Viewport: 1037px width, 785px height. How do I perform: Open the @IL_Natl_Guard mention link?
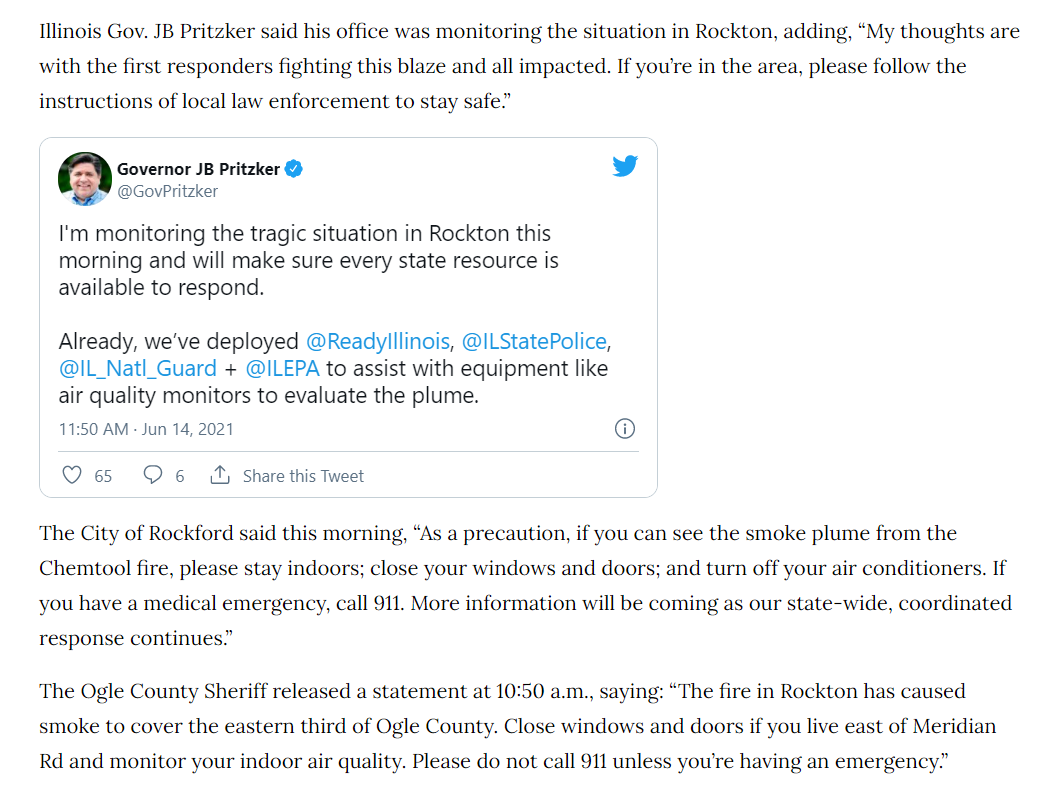pyautogui.click(x=138, y=368)
